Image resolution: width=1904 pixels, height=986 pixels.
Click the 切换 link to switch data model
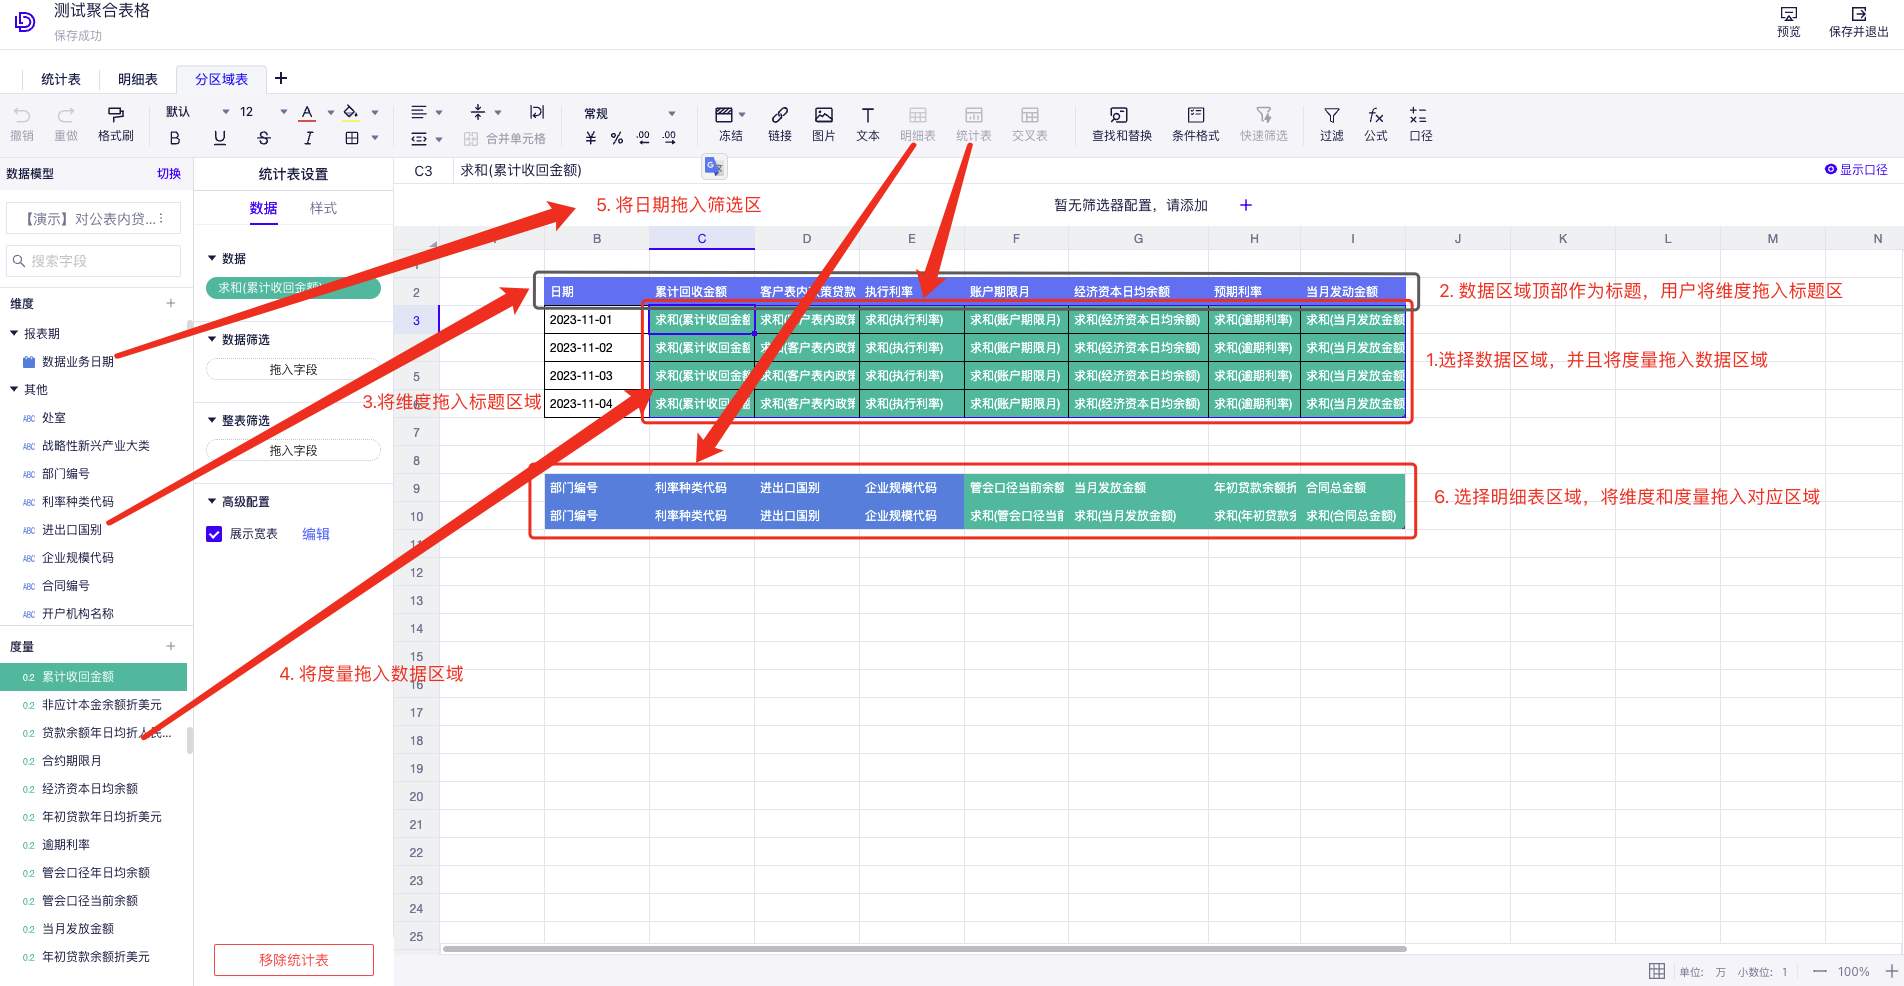click(169, 173)
